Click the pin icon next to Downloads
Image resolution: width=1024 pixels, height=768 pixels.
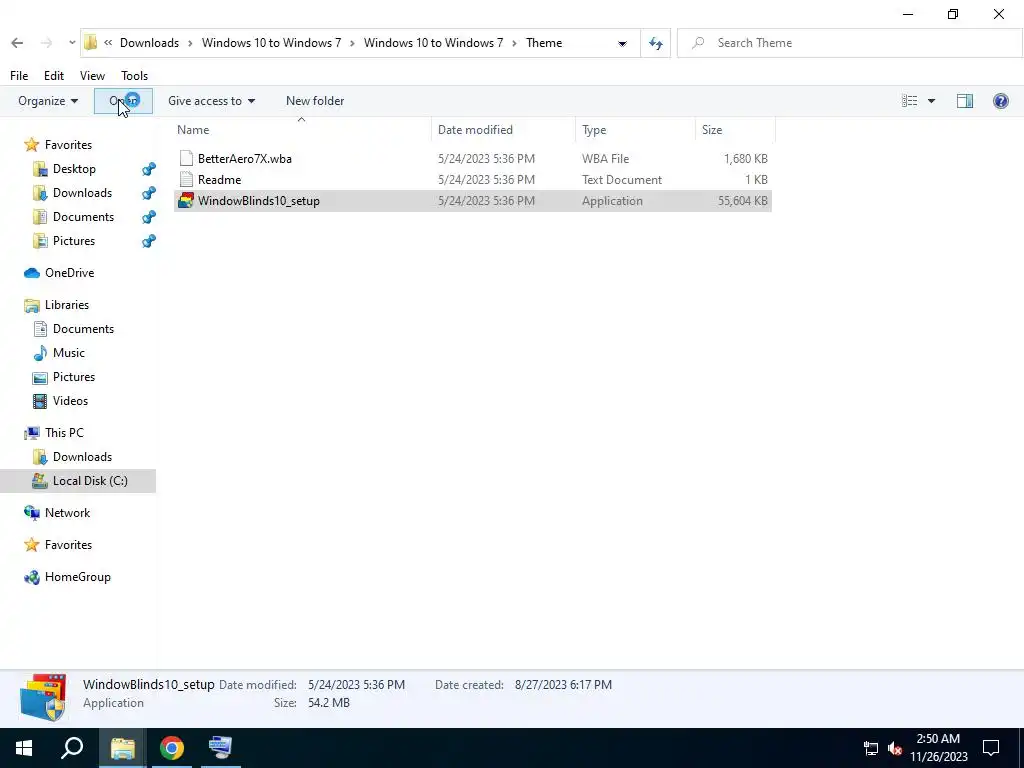point(149,193)
